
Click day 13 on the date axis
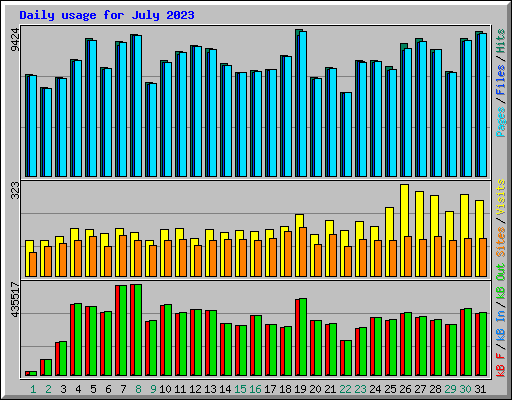(210, 389)
